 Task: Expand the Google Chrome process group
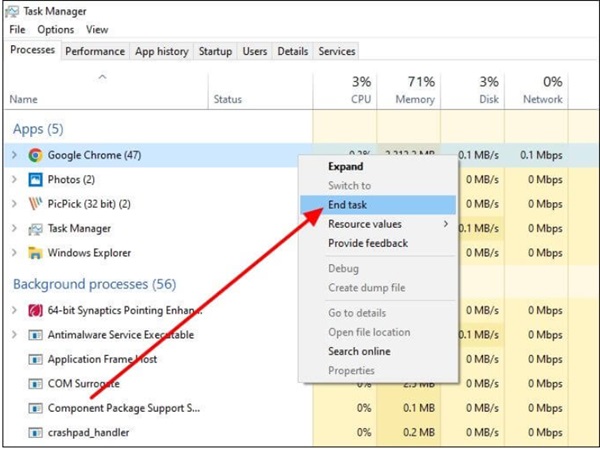click(x=14, y=155)
